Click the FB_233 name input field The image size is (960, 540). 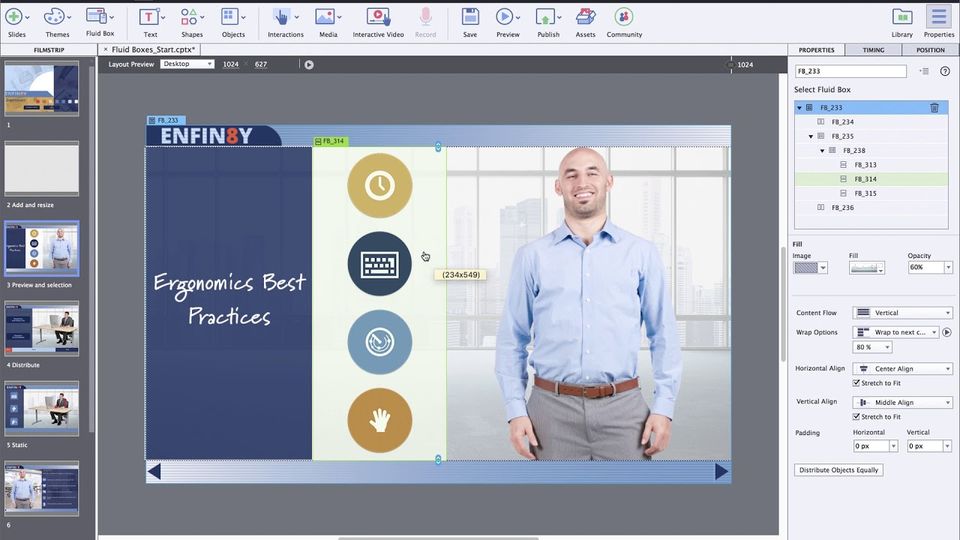pyautogui.click(x=850, y=71)
